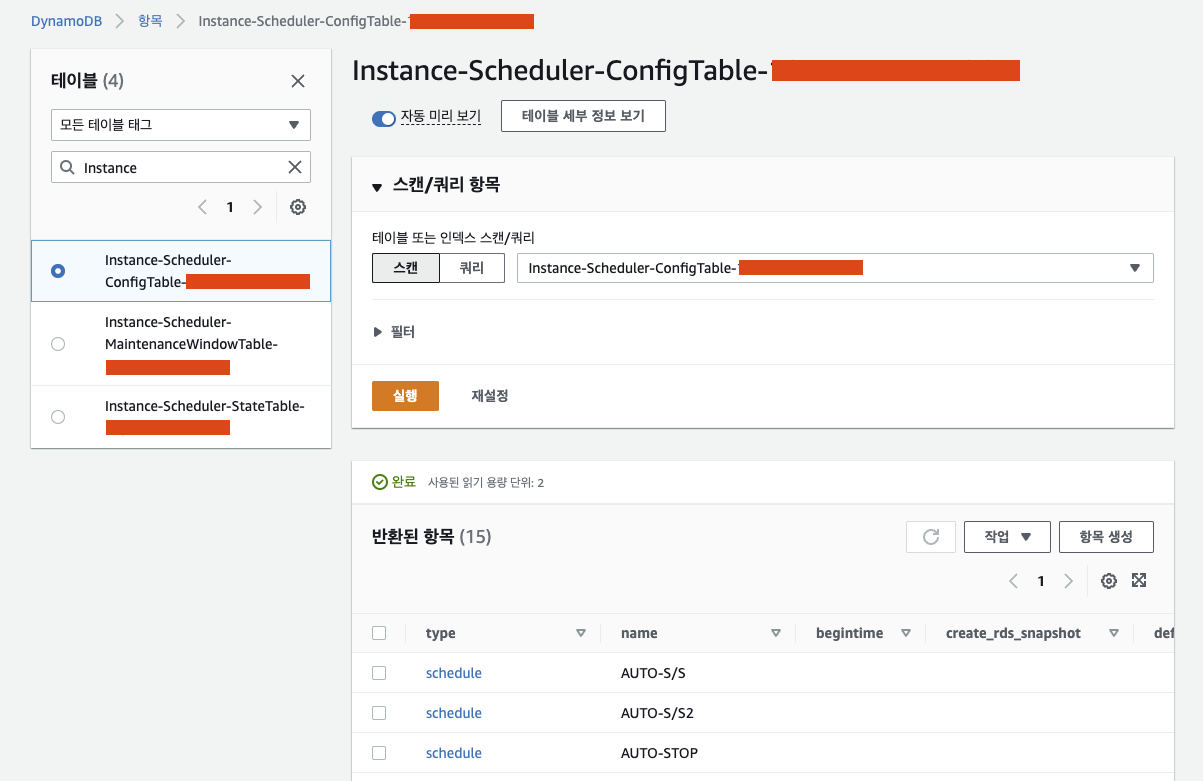Select Instance-Scheduler-ConfigTable radio button
The height and width of the screenshot is (781, 1203).
[58, 271]
